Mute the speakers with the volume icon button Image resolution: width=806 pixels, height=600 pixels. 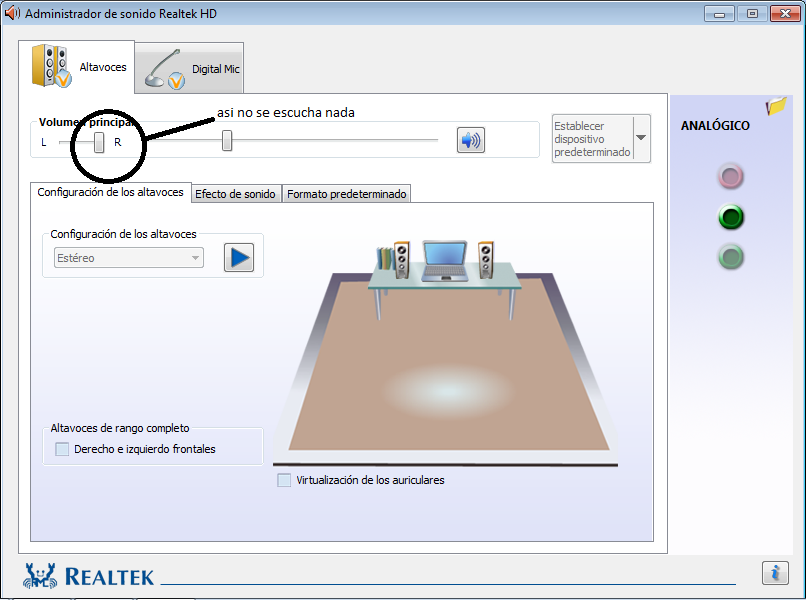(x=470, y=140)
